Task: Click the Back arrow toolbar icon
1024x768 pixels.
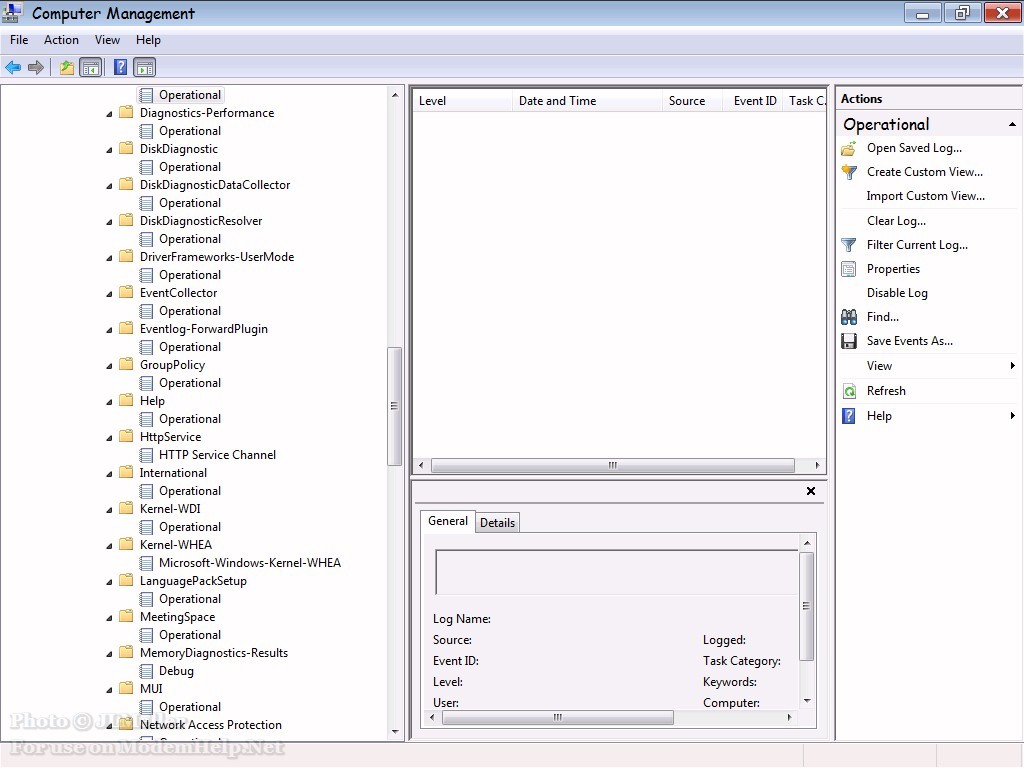Action: [x=13, y=67]
